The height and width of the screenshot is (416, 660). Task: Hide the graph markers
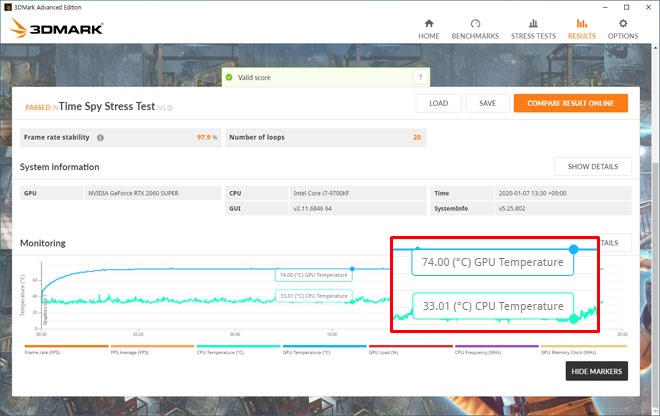[x=596, y=372]
